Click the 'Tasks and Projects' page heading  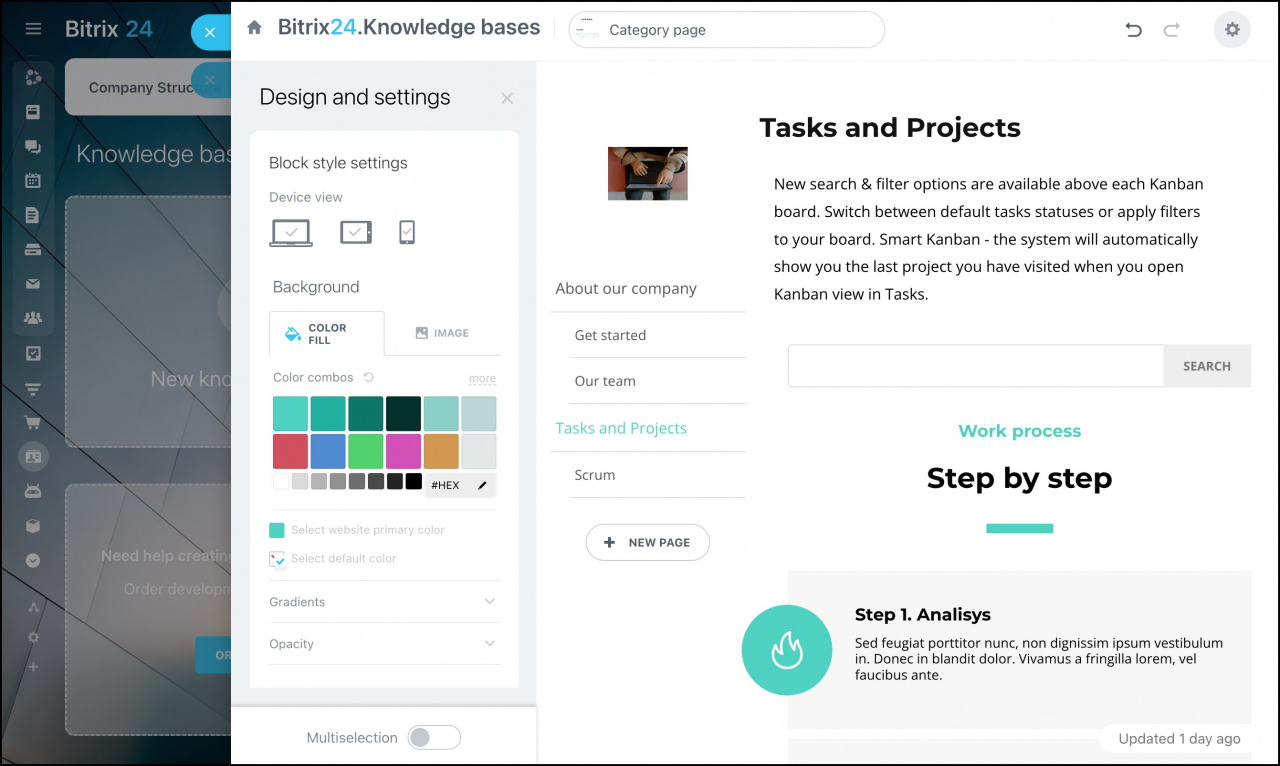(890, 128)
